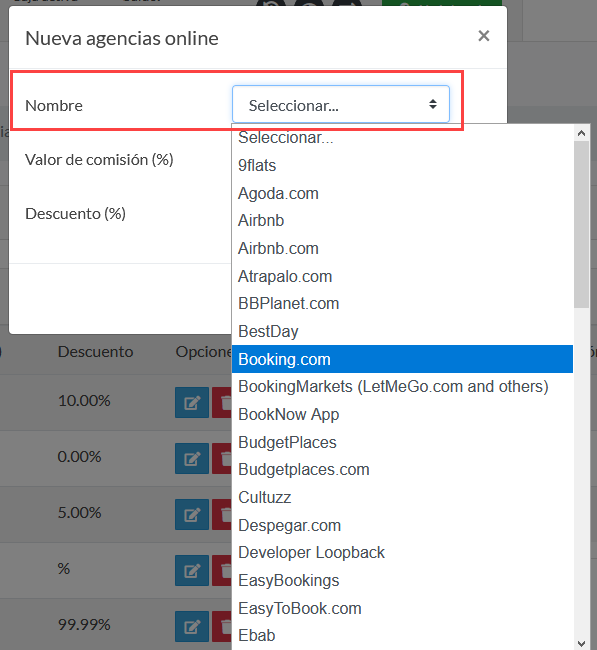Edit the row with 99.99% discount
597x650 pixels.
[x=192, y=626]
